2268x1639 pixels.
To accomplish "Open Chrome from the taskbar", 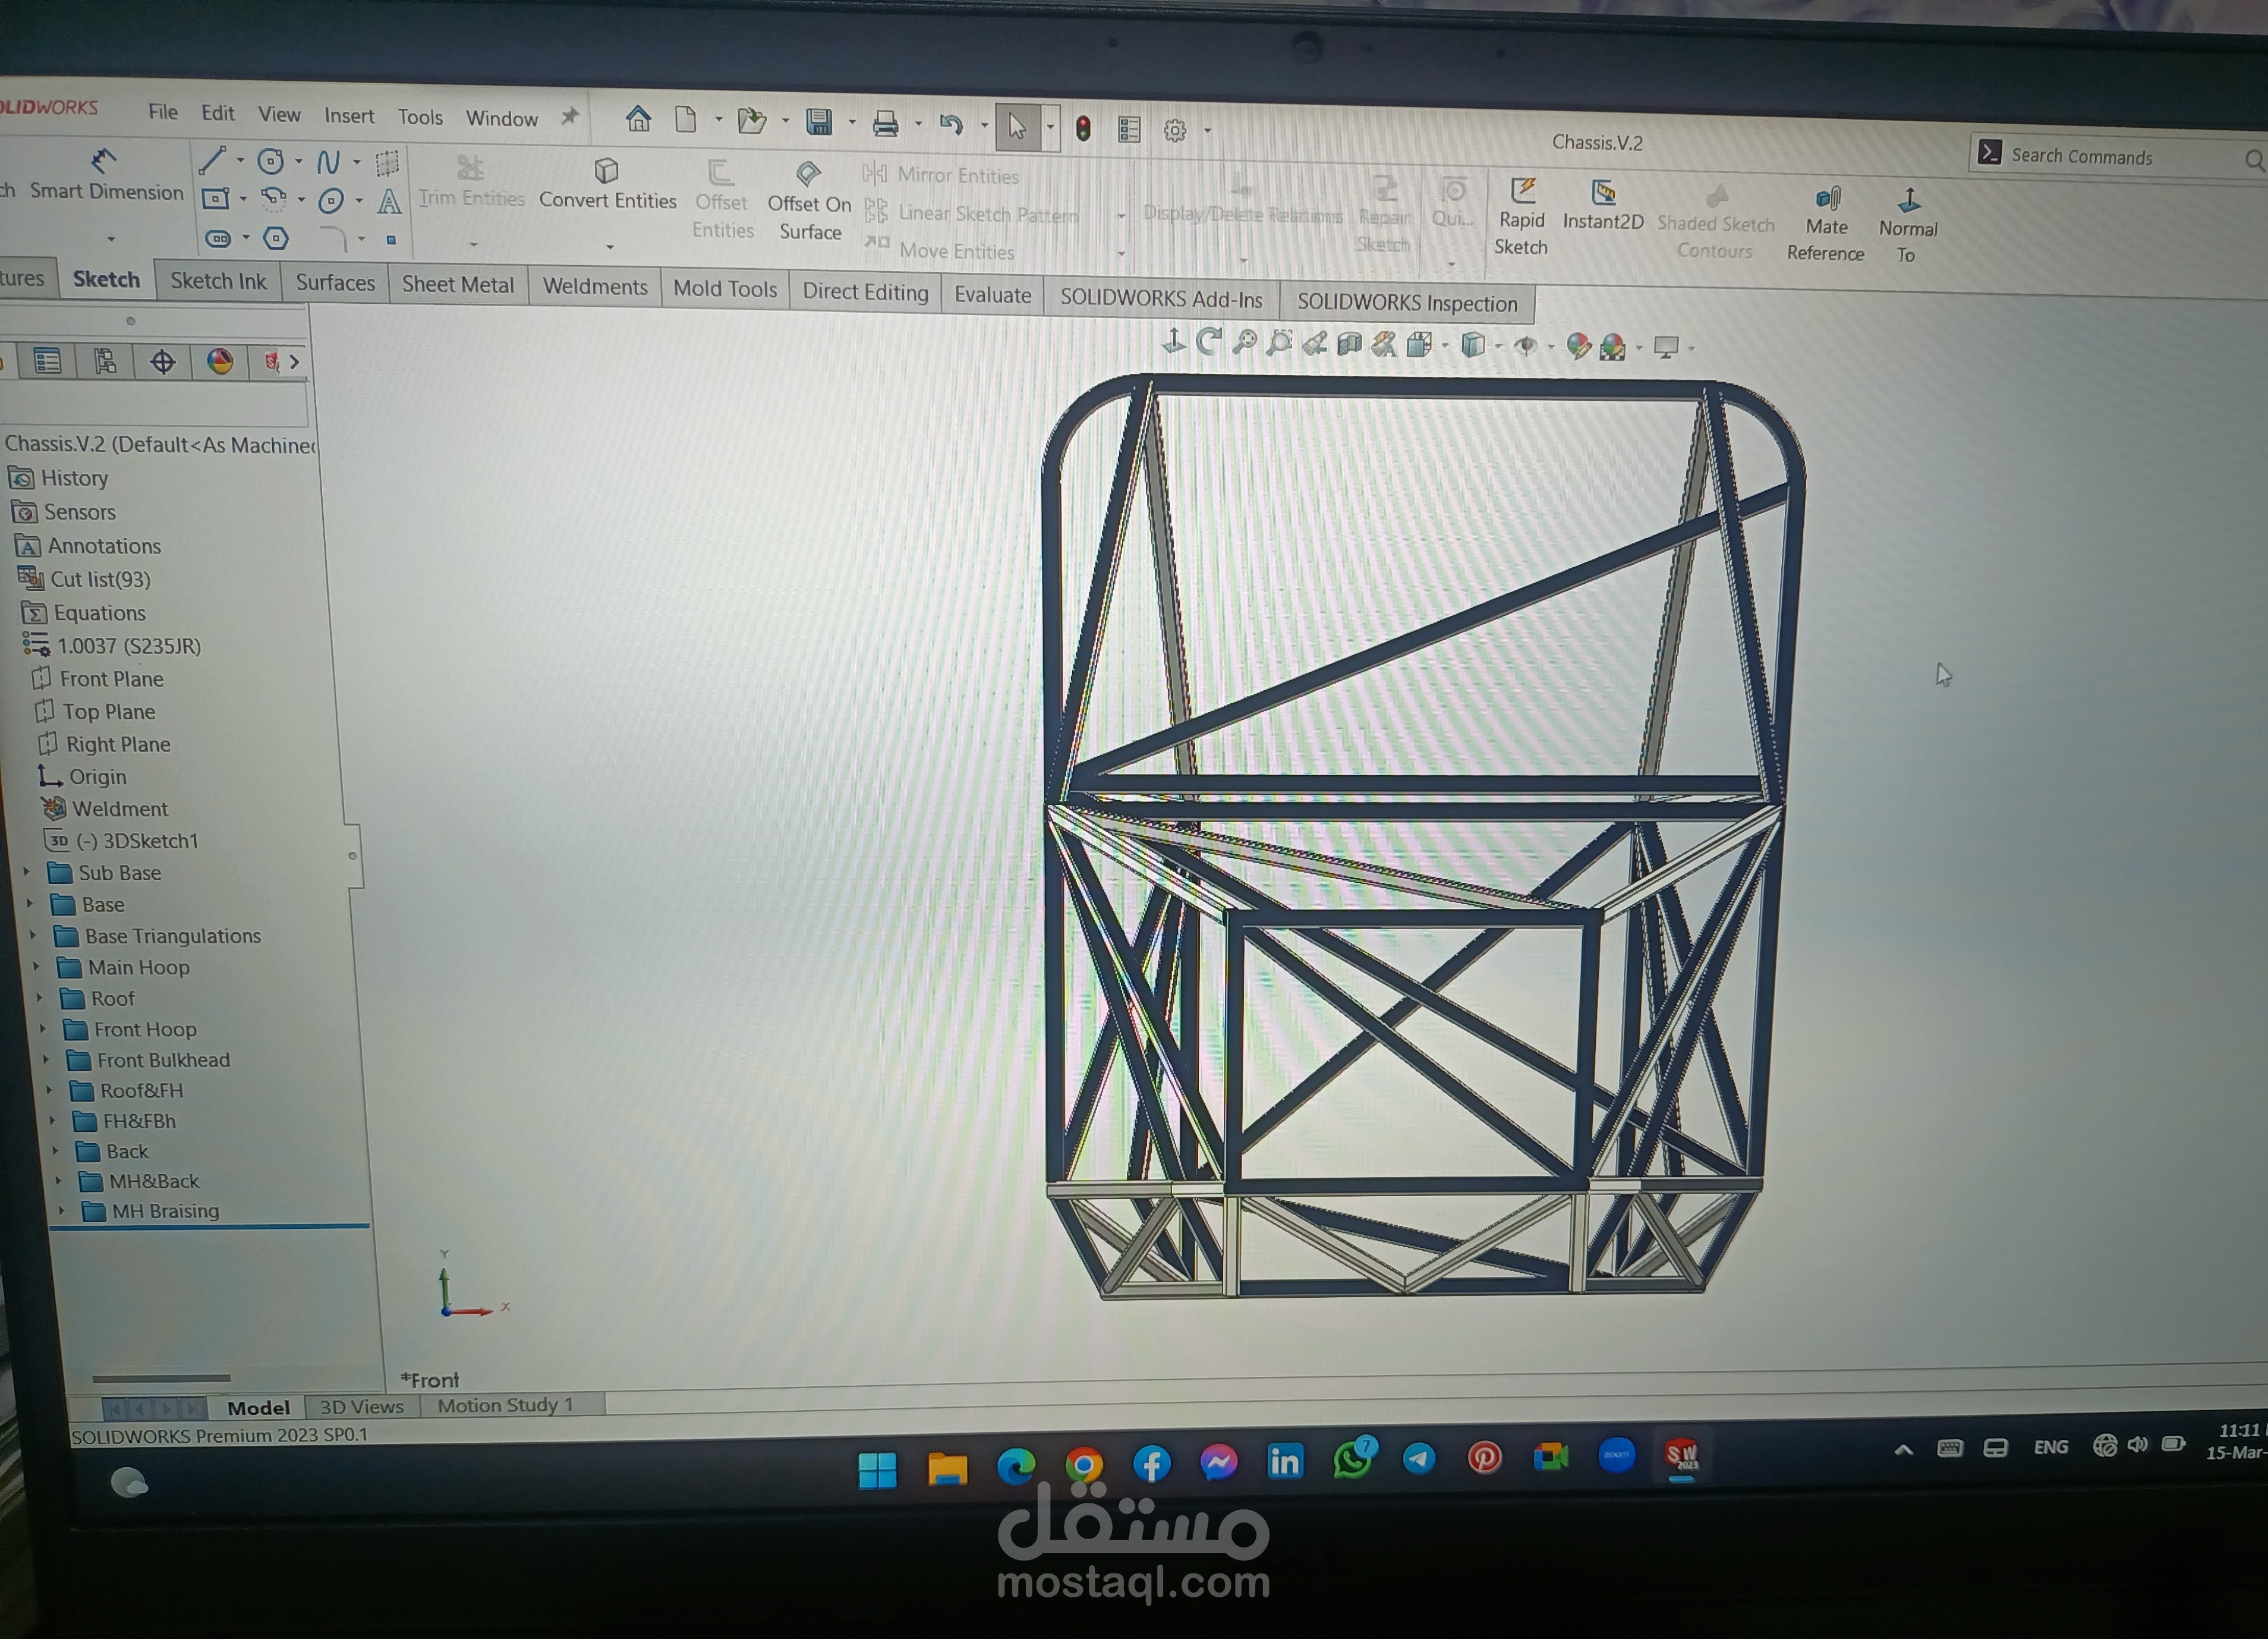I will click(1083, 1465).
